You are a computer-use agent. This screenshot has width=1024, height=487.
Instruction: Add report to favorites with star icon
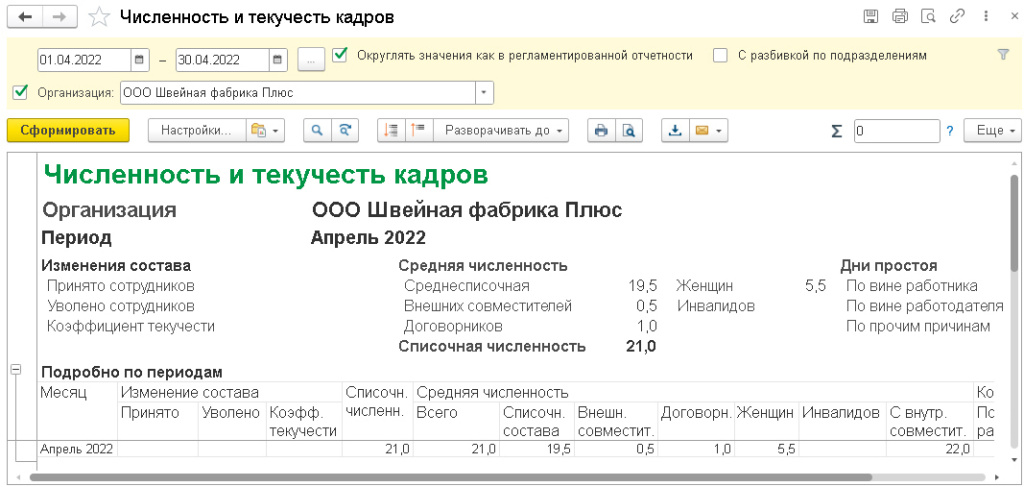click(99, 17)
